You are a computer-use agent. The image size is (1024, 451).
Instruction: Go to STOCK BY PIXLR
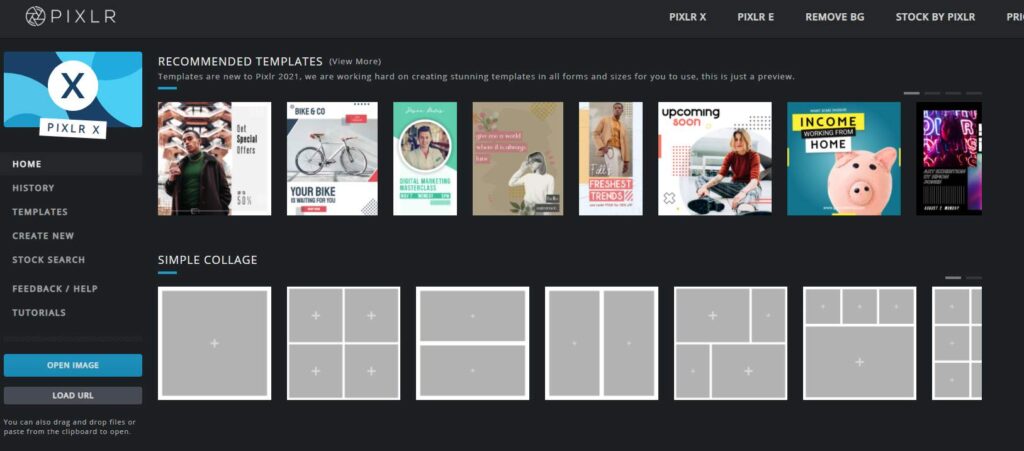pyautogui.click(x=935, y=17)
